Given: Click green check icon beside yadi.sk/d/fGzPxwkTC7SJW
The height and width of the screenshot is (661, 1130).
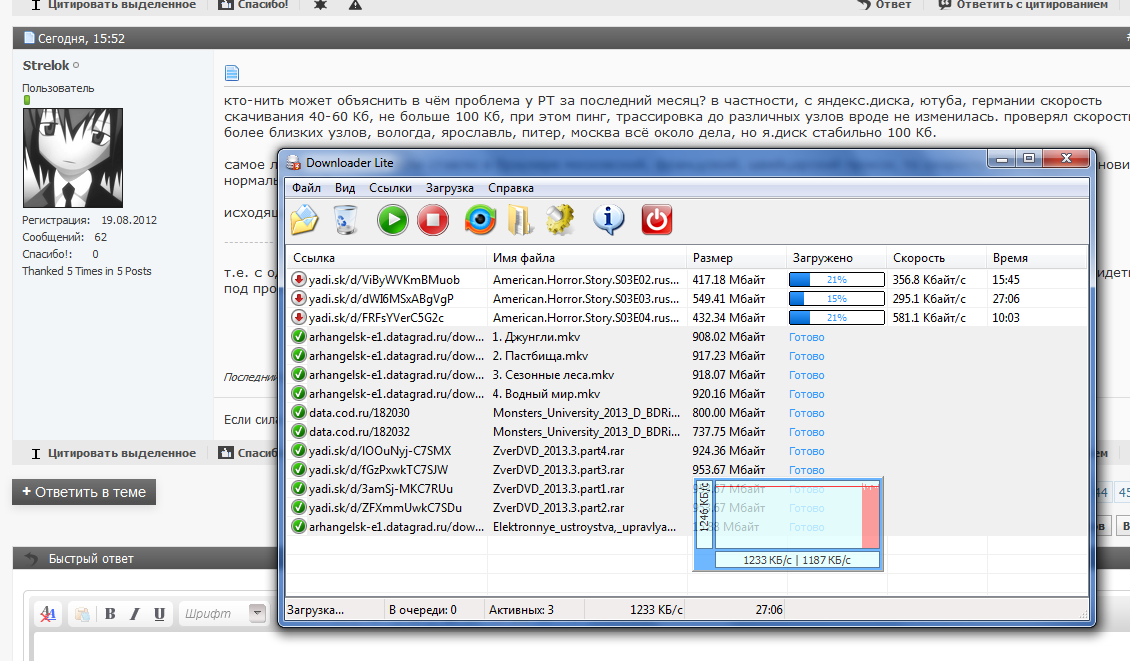Looking at the screenshot, I should [298, 469].
